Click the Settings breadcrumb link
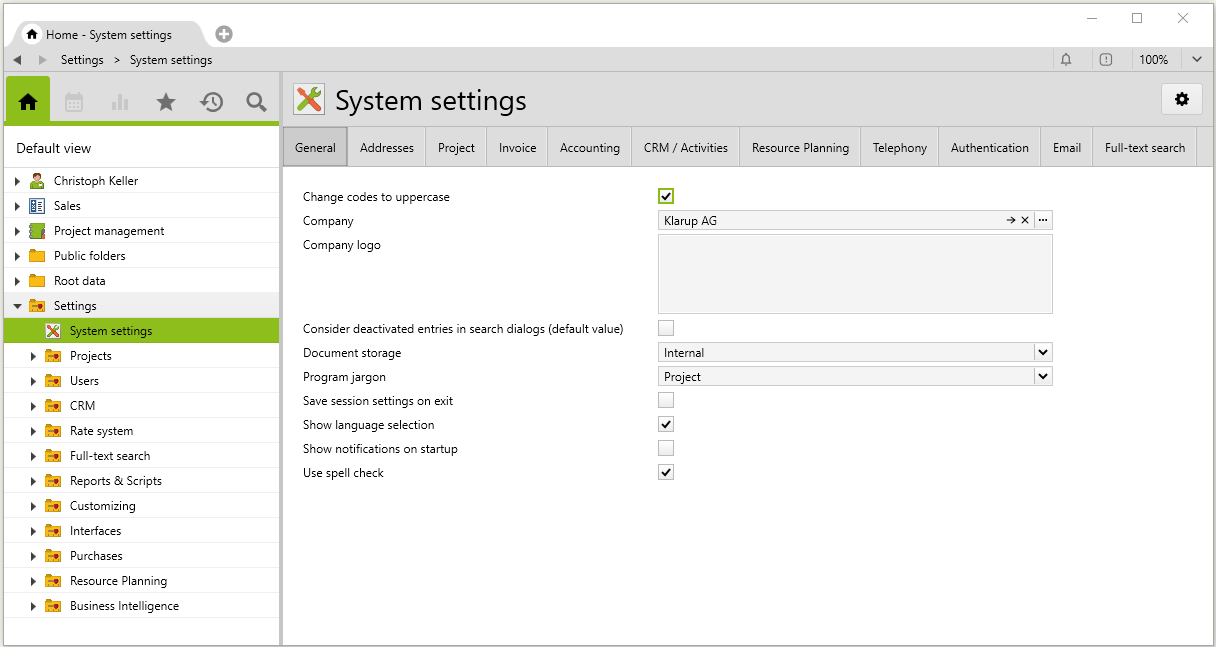 (82, 60)
